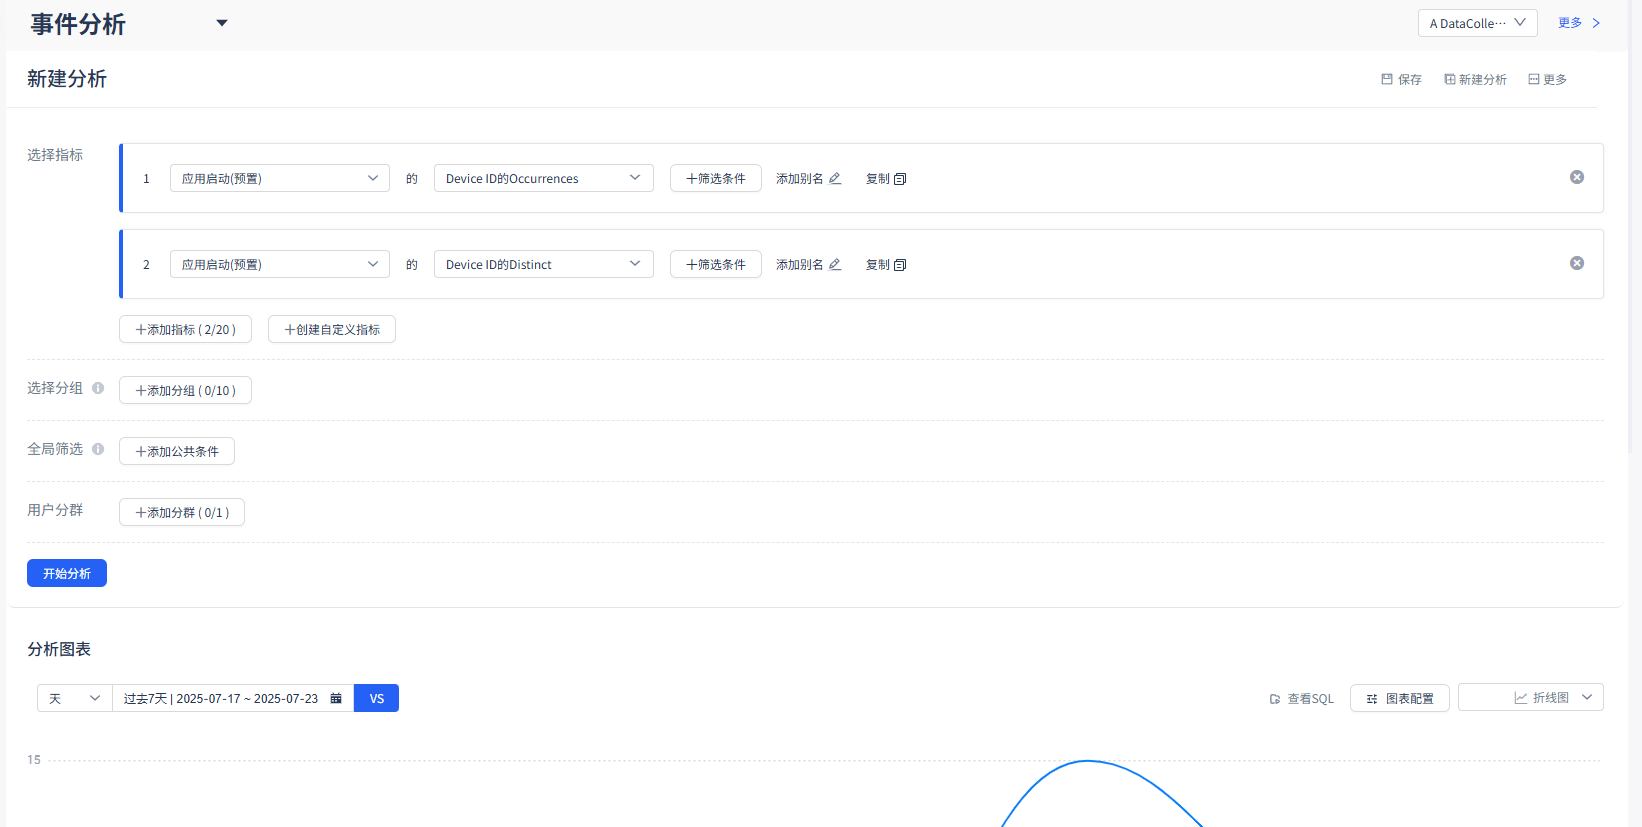The height and width of the screenshot is (827, 1642).
Task: Click 添加指标 (2/20) button
Action: pyautogui.click(x=185, y=329)
